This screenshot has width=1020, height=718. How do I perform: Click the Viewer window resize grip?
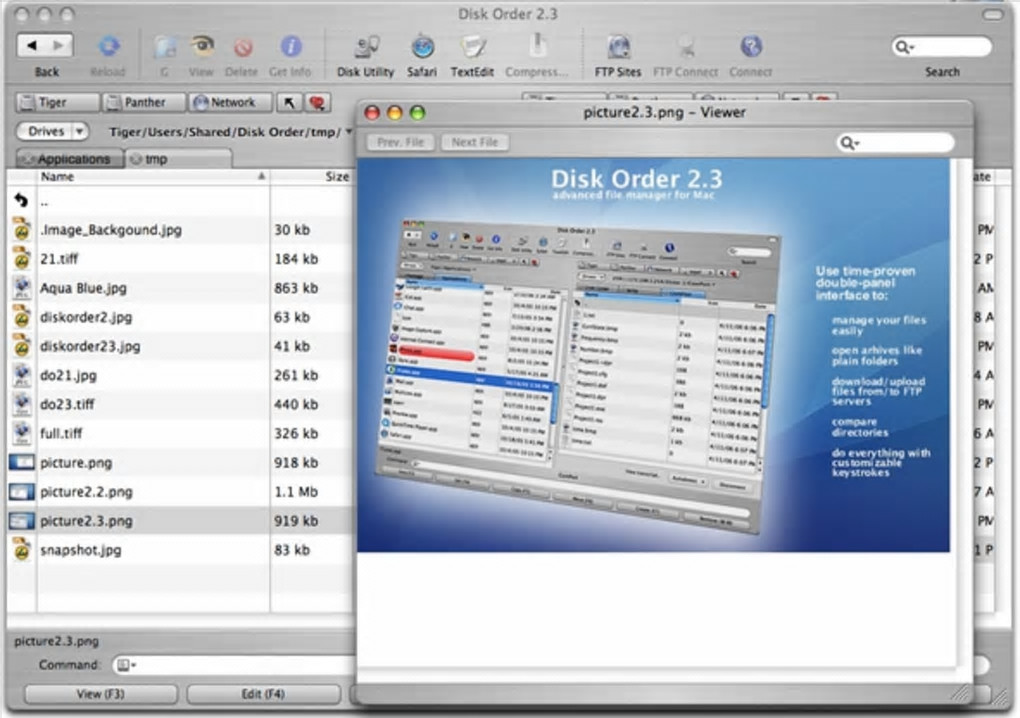(x=961, y=693)
